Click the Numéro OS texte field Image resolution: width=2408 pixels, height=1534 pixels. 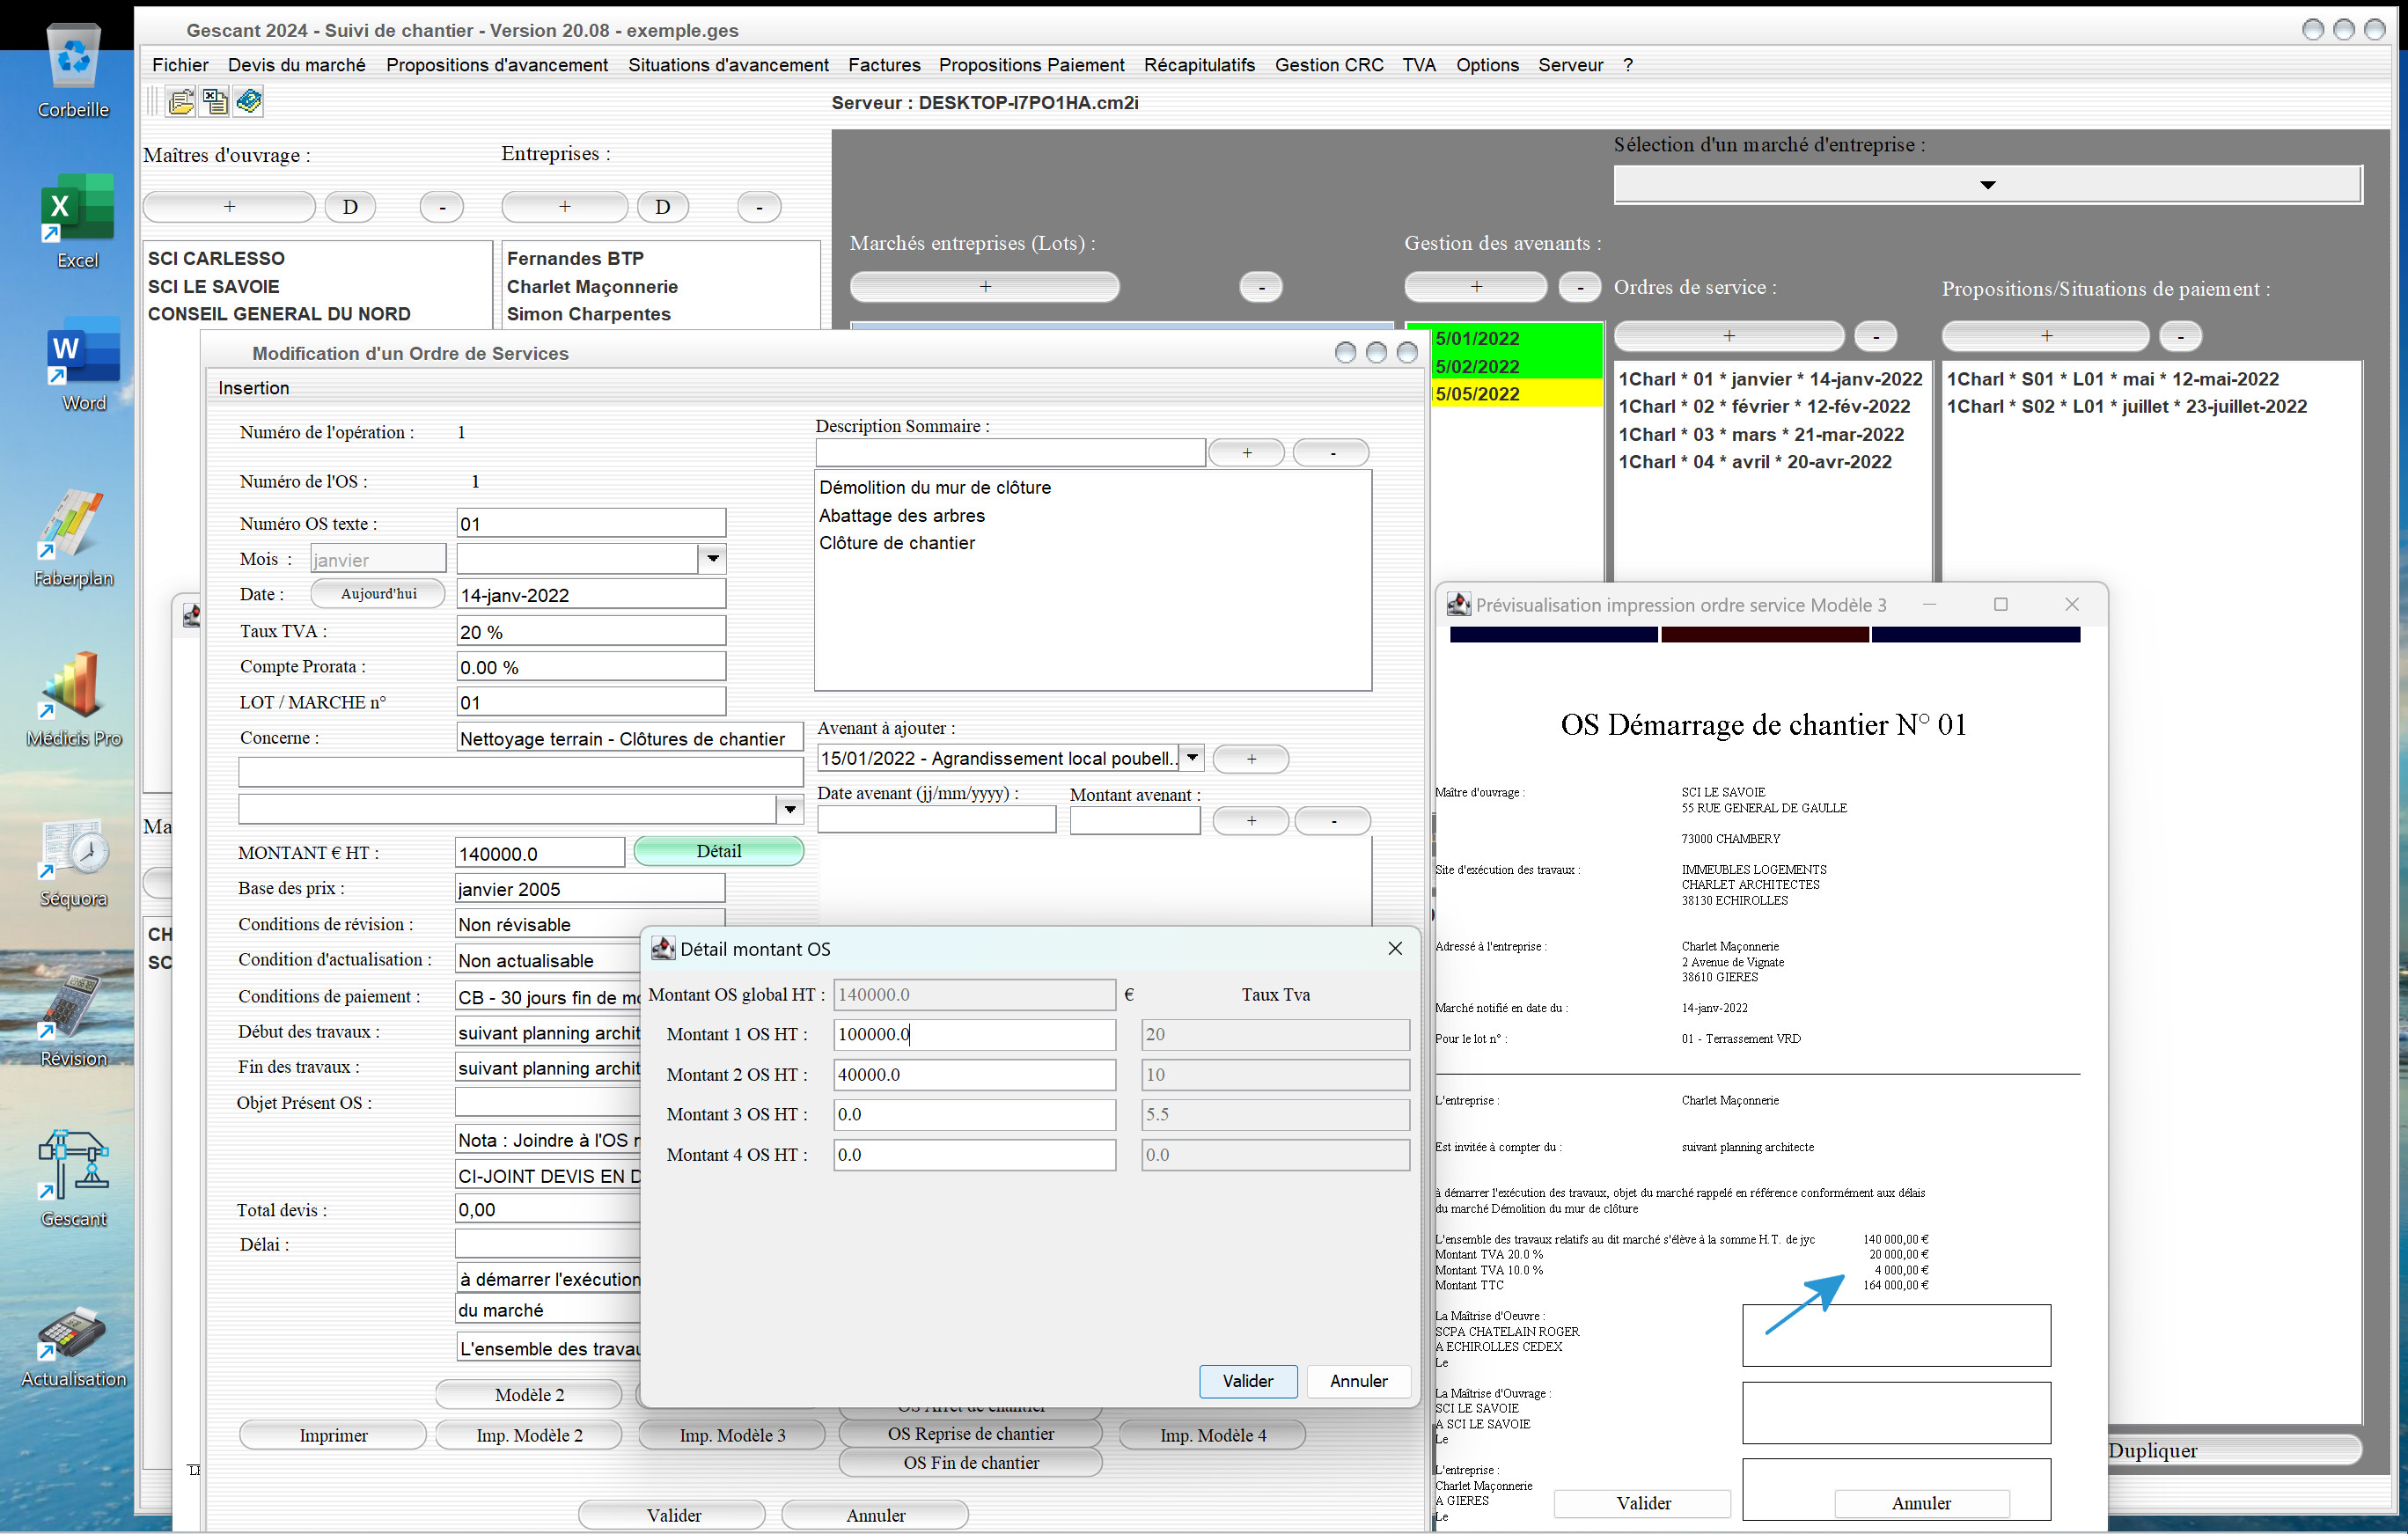[x=590, y=523]
